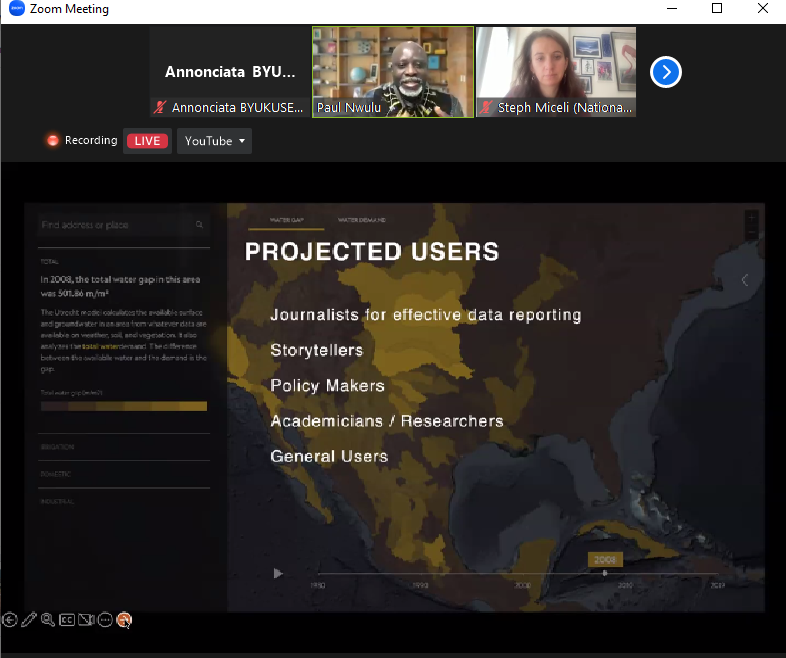Expand the Domestic section
This screenshot has width=786, height=658.
(56, 474)
